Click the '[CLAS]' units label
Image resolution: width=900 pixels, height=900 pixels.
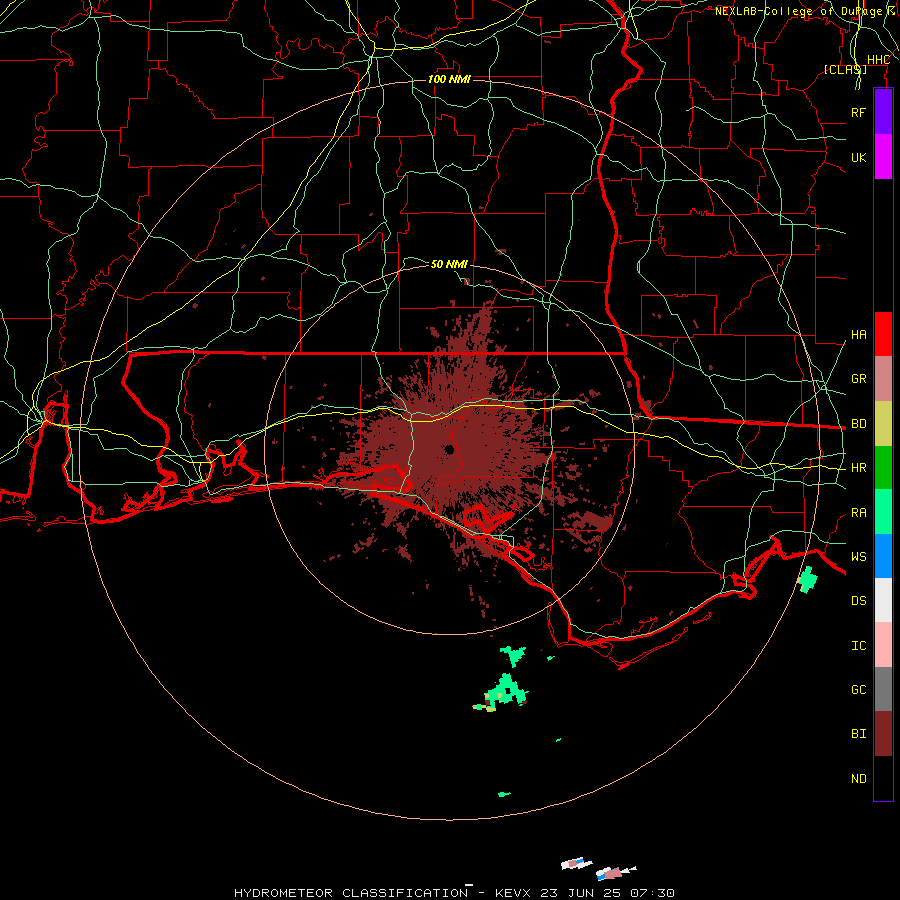tap(845, 69)
